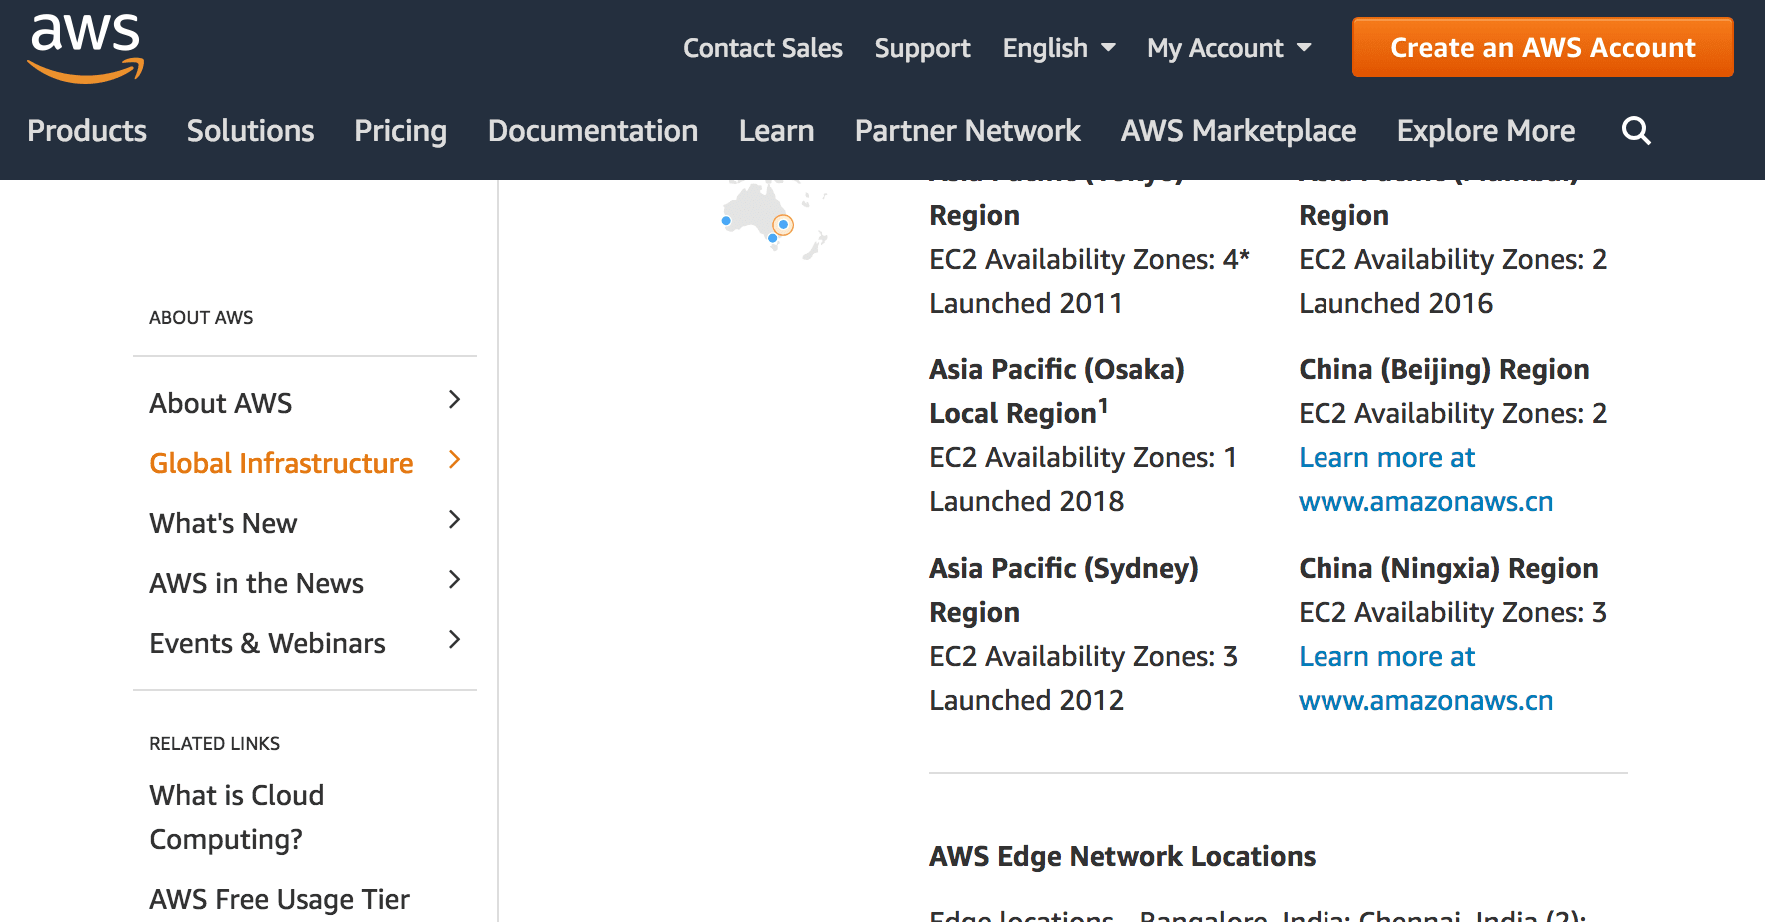Image resolution: width=1765 pixels, height=922 pixels.
Task: Click Create an AWS Account button
Action: pyautogui.click(x=1543, y=47)
